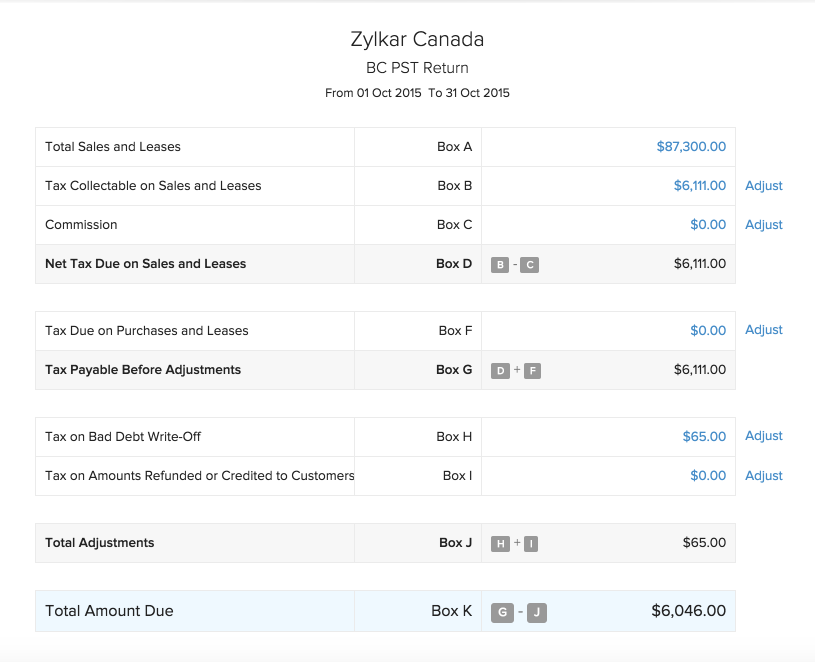
Task: Adjust Tax on Amounts Refunded or Credited
Action: point(764,476)
